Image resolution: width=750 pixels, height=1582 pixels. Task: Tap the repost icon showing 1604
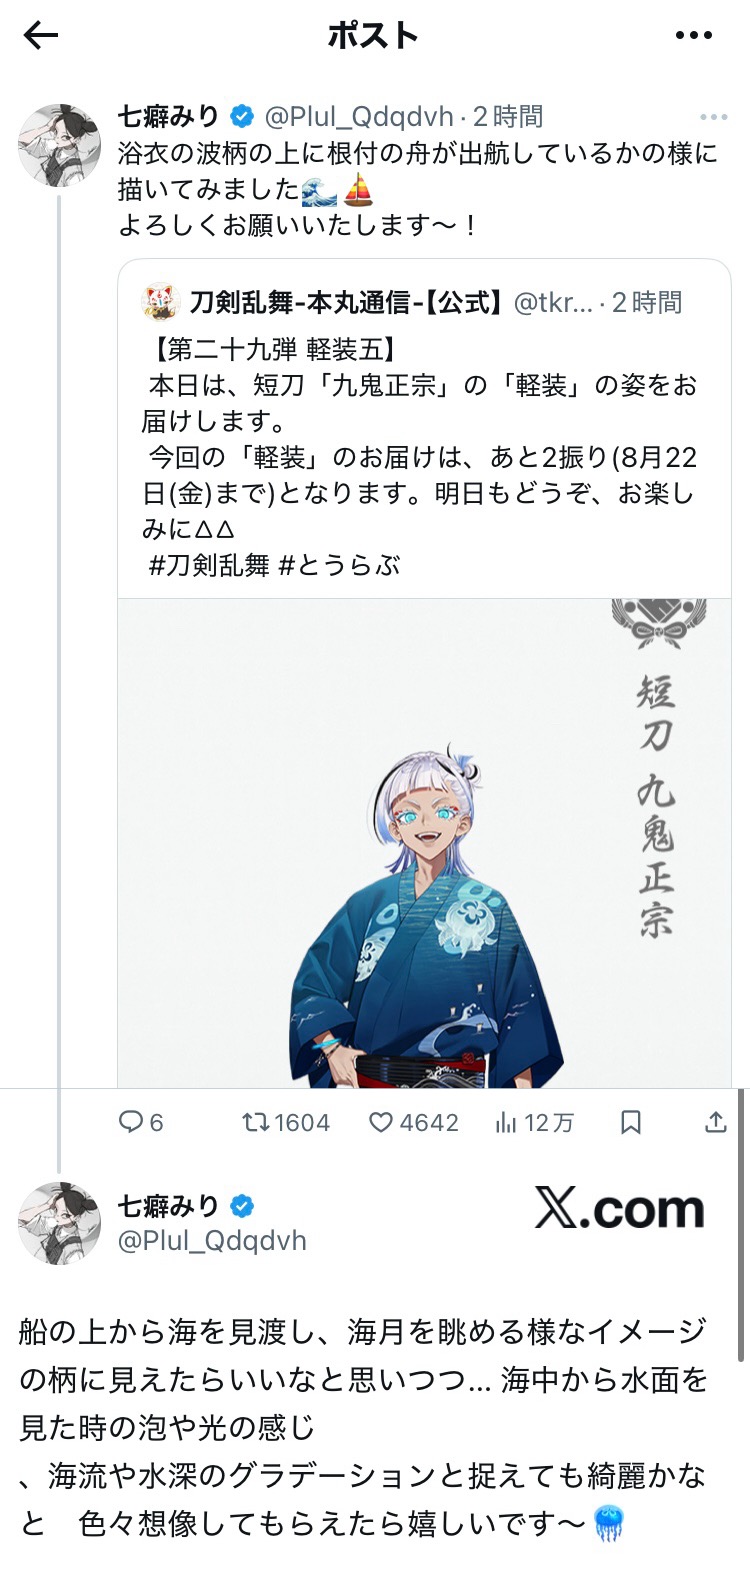pyautogui.click(x=286, y=1123)
